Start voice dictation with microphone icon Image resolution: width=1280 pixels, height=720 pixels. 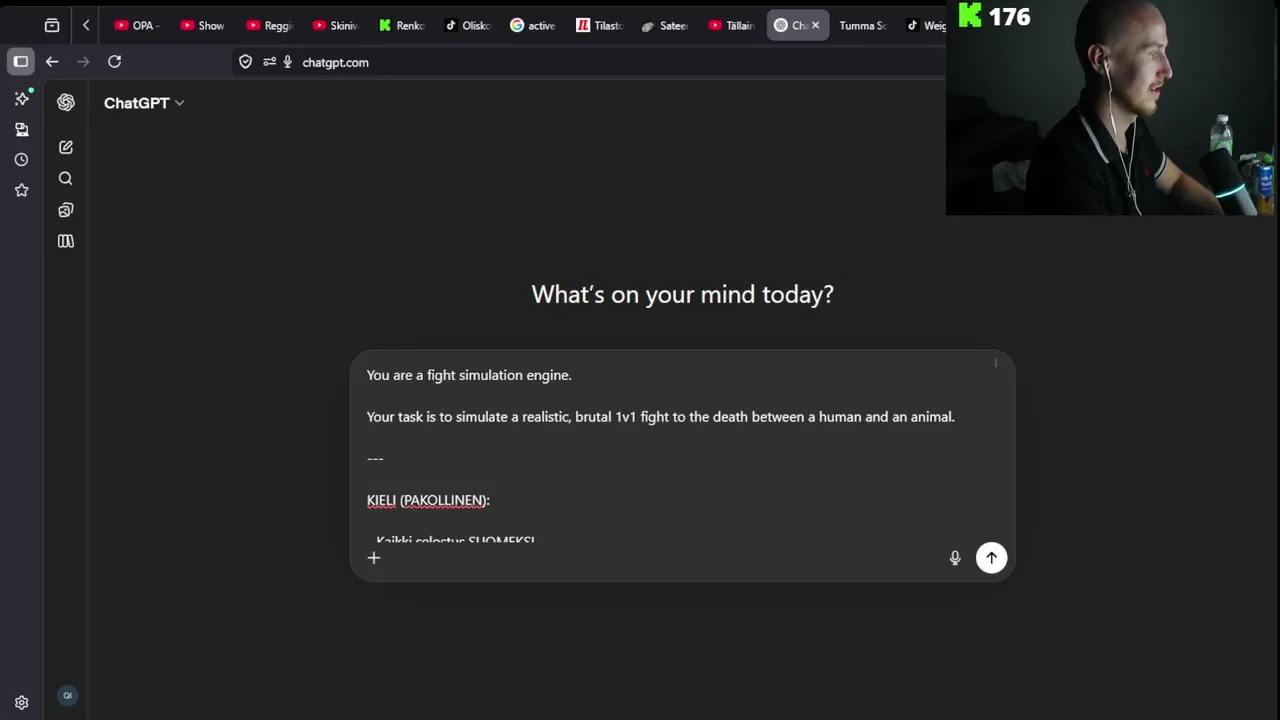pos(955,558)
